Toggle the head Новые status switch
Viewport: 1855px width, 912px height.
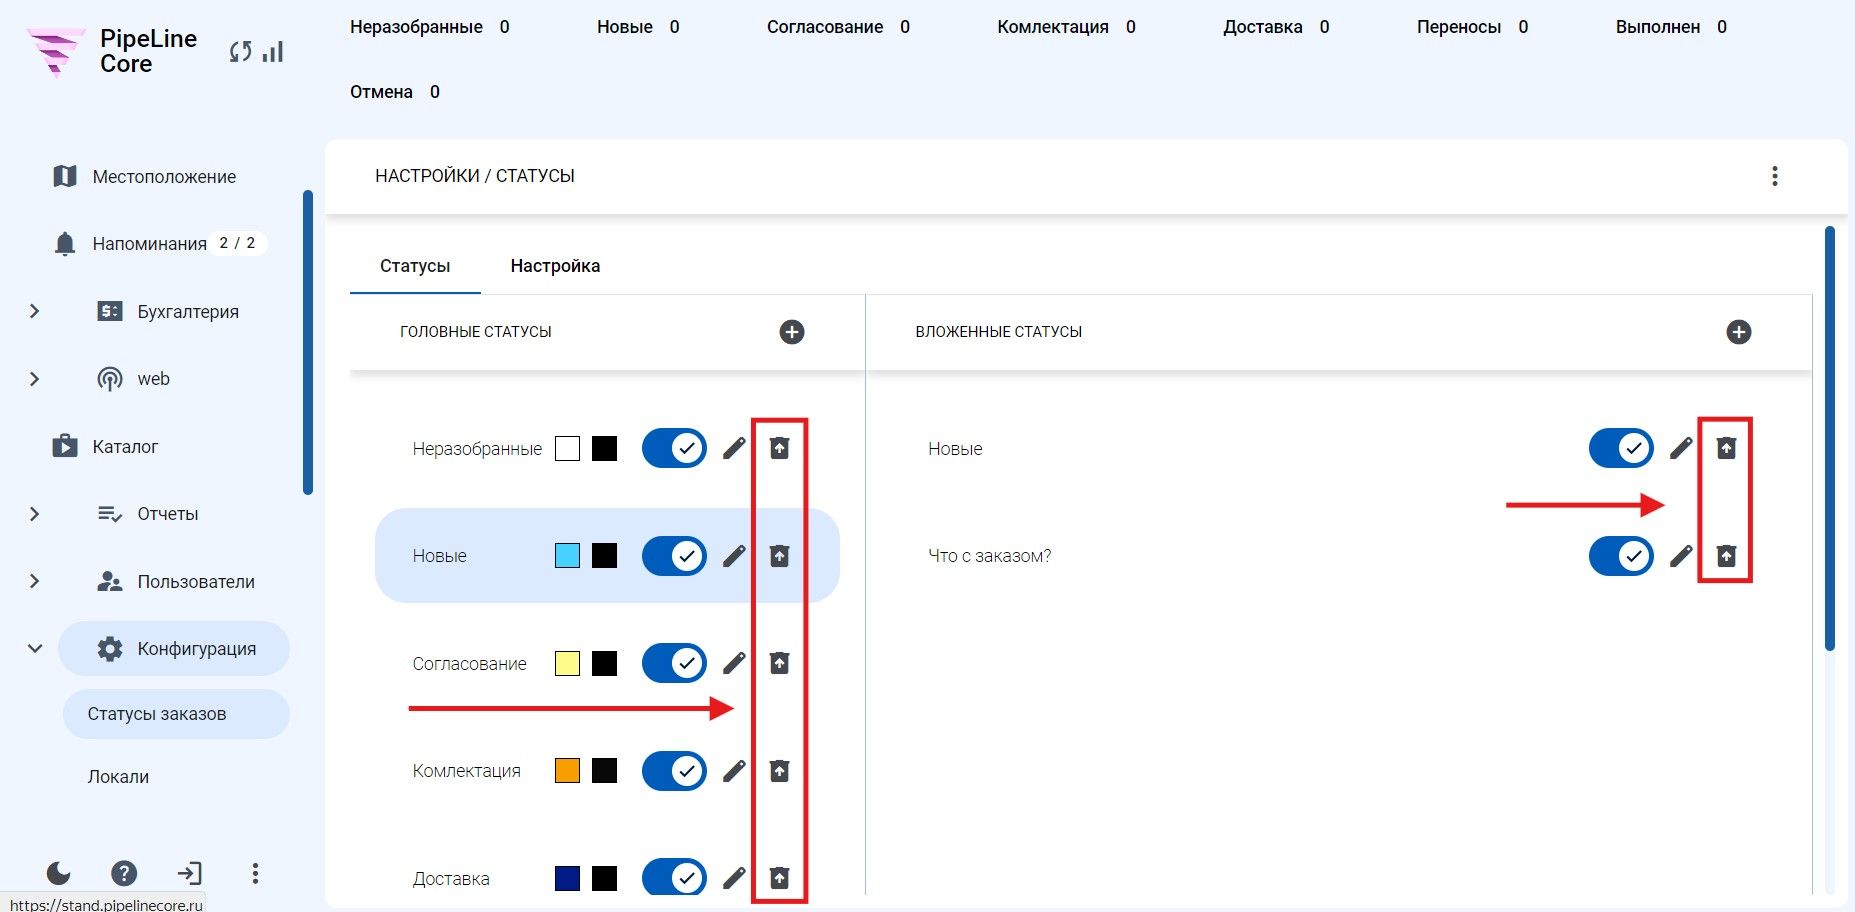674,556
